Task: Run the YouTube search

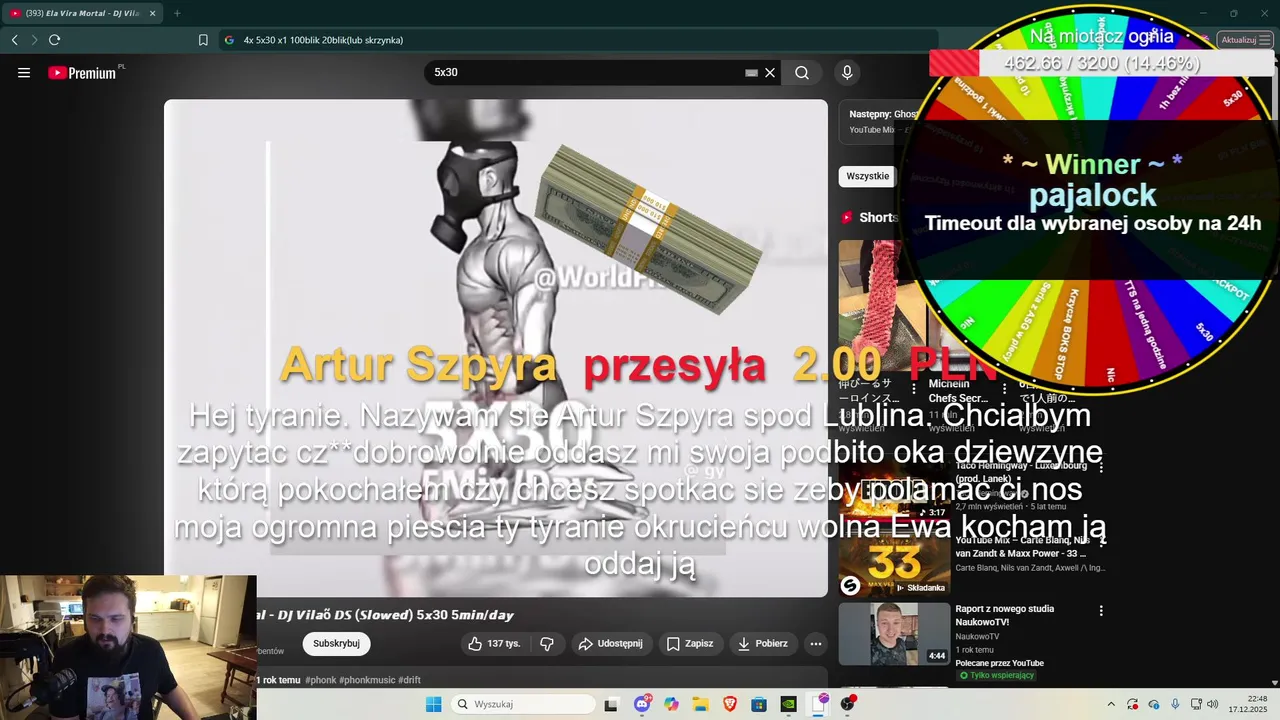Action: [802, 72]
